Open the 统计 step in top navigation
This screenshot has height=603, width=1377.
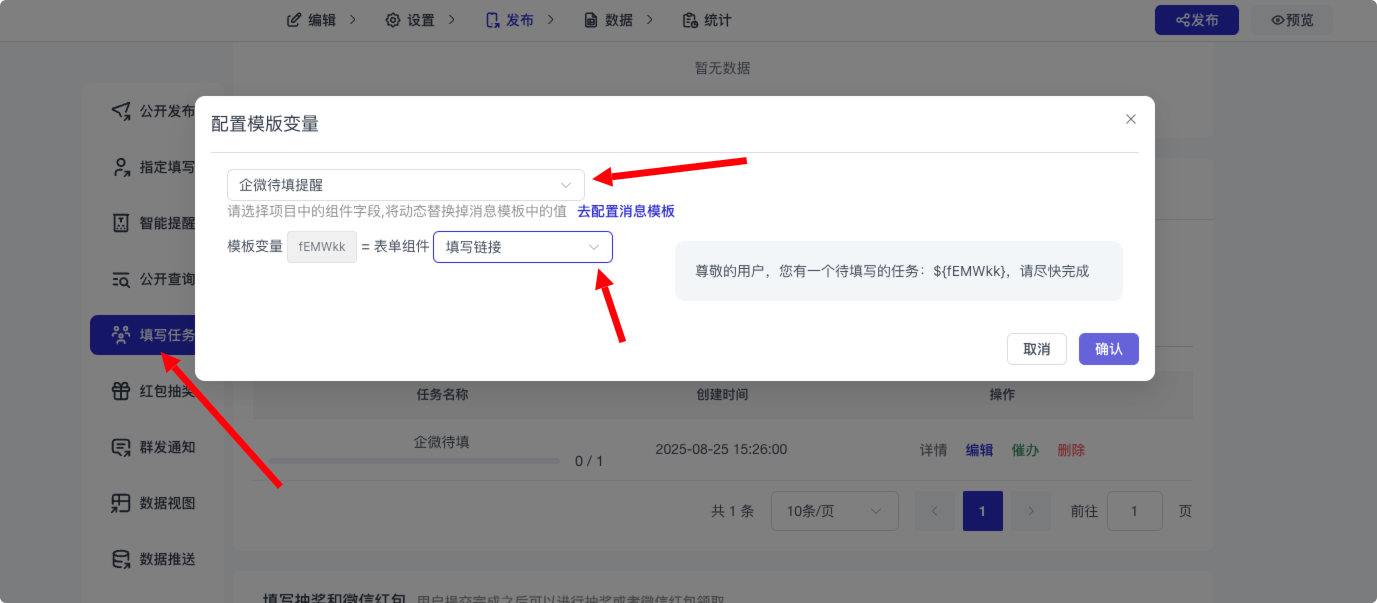pos(707,20)
